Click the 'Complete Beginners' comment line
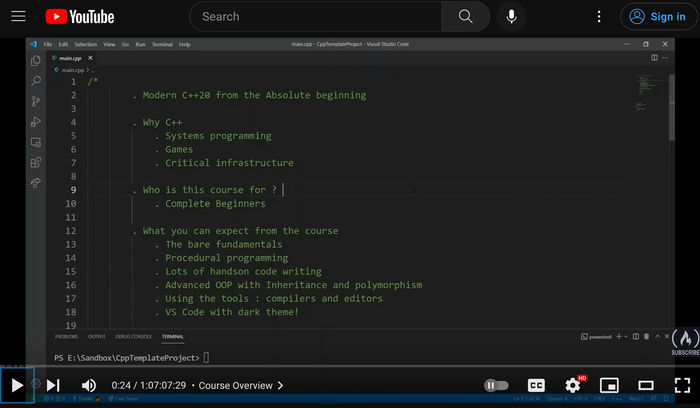 point(215,204)
